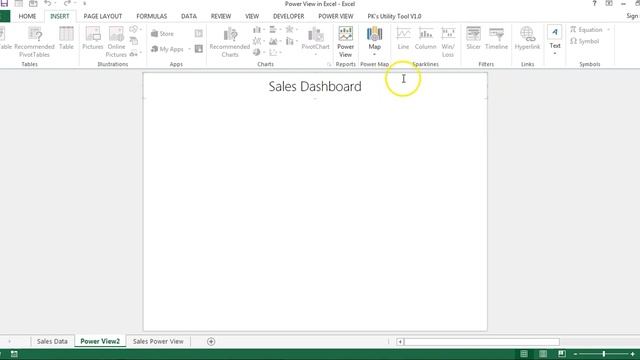This screenshot has height=360, width=640.
Task: Open the Shapes dropdown in Illustrations
Action: point(135,29)
